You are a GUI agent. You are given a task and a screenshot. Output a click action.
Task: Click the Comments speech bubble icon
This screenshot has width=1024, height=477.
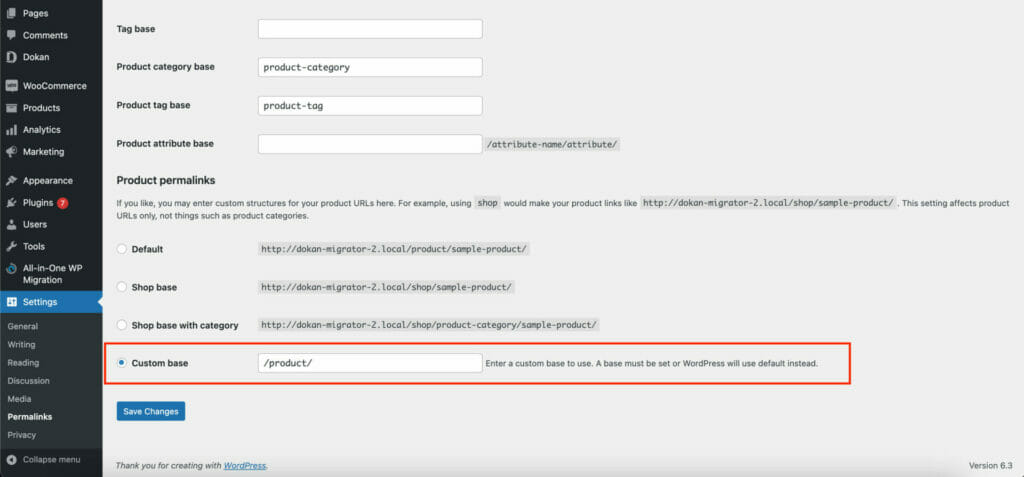click(x=11, y=35)
